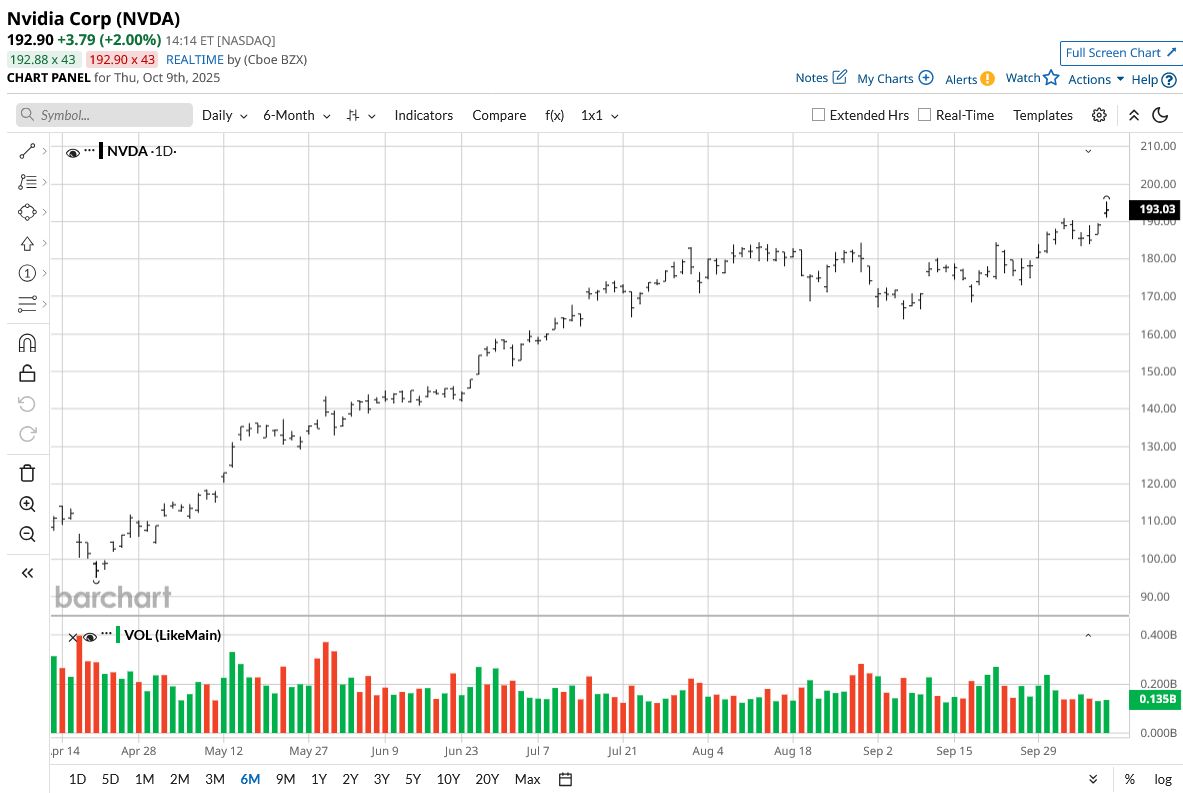This screenshot has height=793, width=1183.
Task: Select the 5D time range
Action: tap(110, 779)
